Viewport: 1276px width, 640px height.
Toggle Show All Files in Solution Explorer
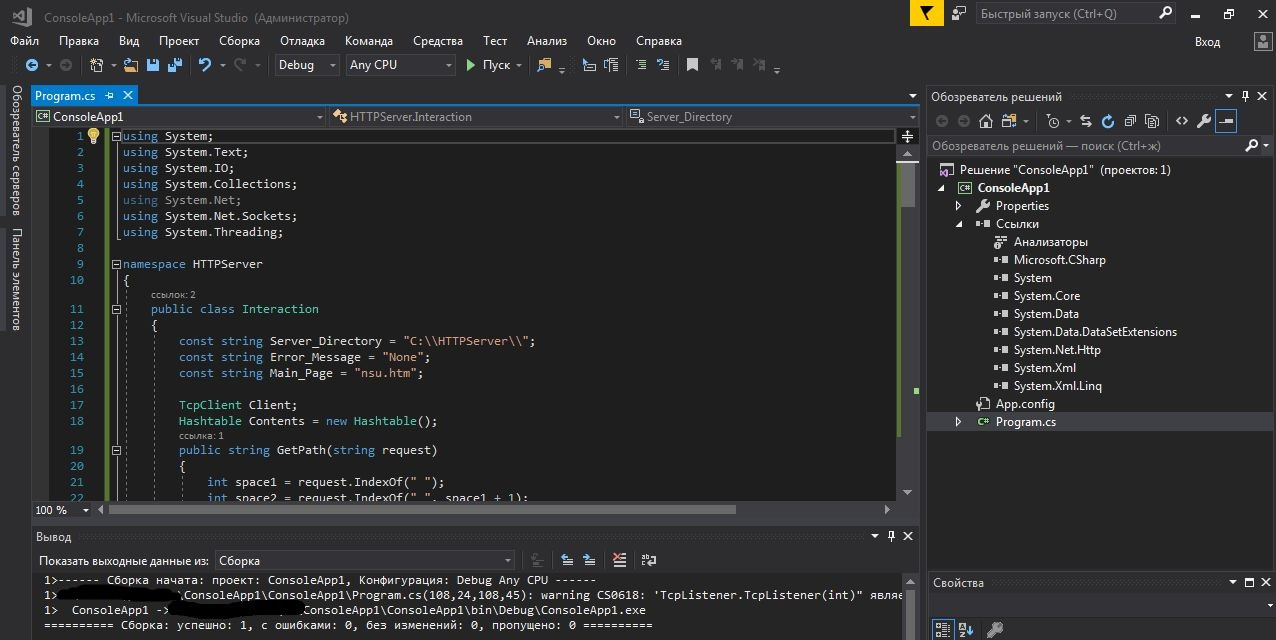pos(1151,121)
